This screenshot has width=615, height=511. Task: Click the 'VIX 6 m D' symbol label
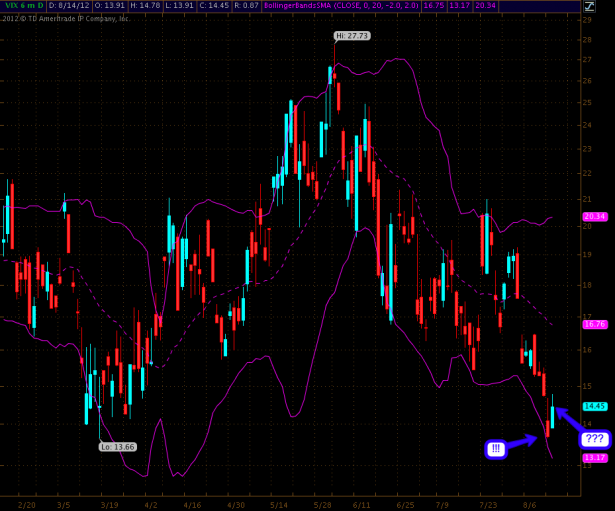click(24, 5)
